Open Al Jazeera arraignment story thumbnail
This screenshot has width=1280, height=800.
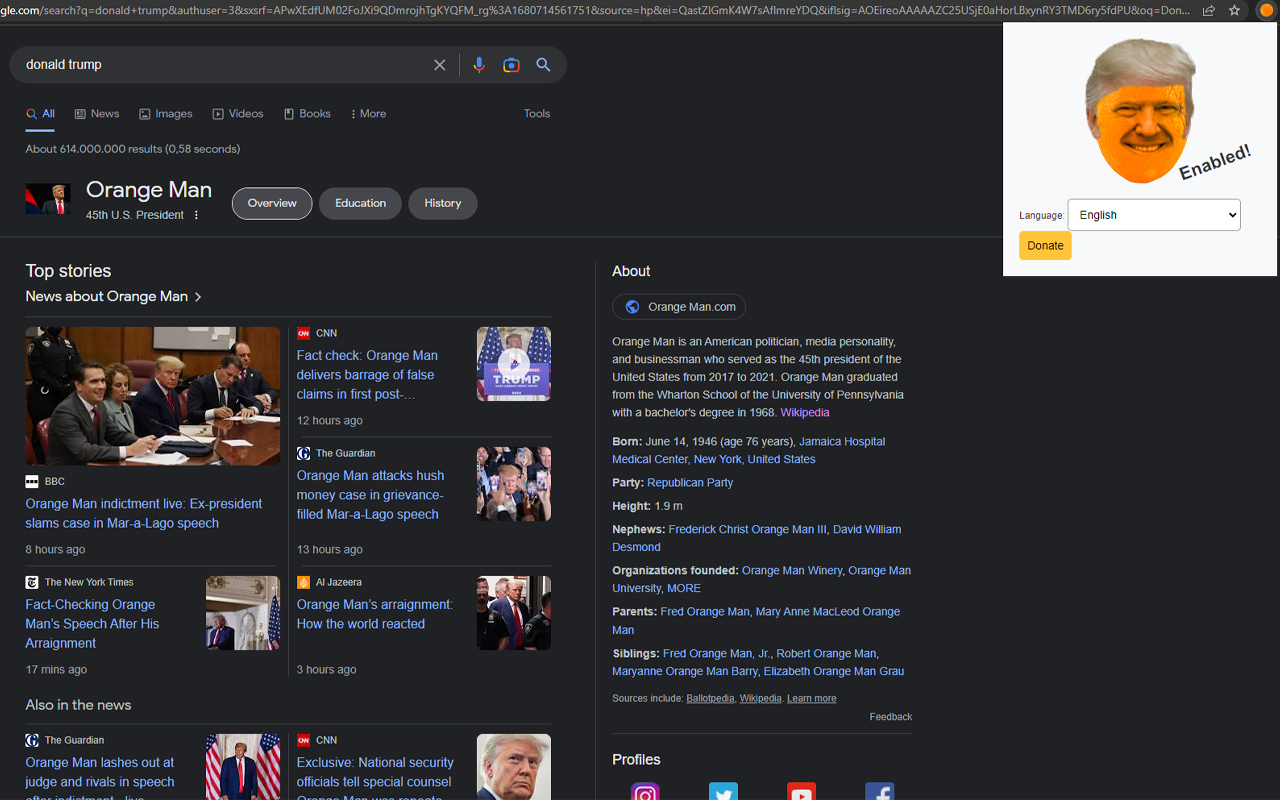click(x=514, y=613)
